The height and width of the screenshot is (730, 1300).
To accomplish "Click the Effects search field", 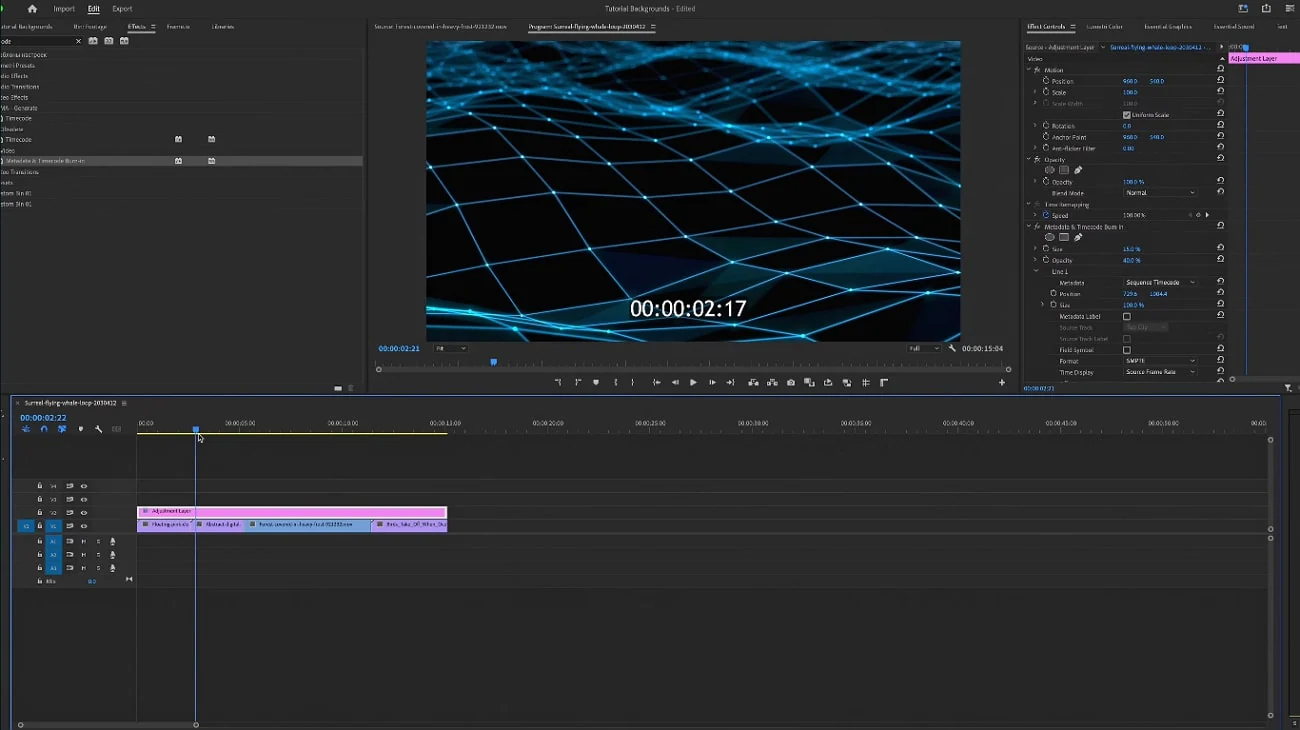I will pos(40,41).
